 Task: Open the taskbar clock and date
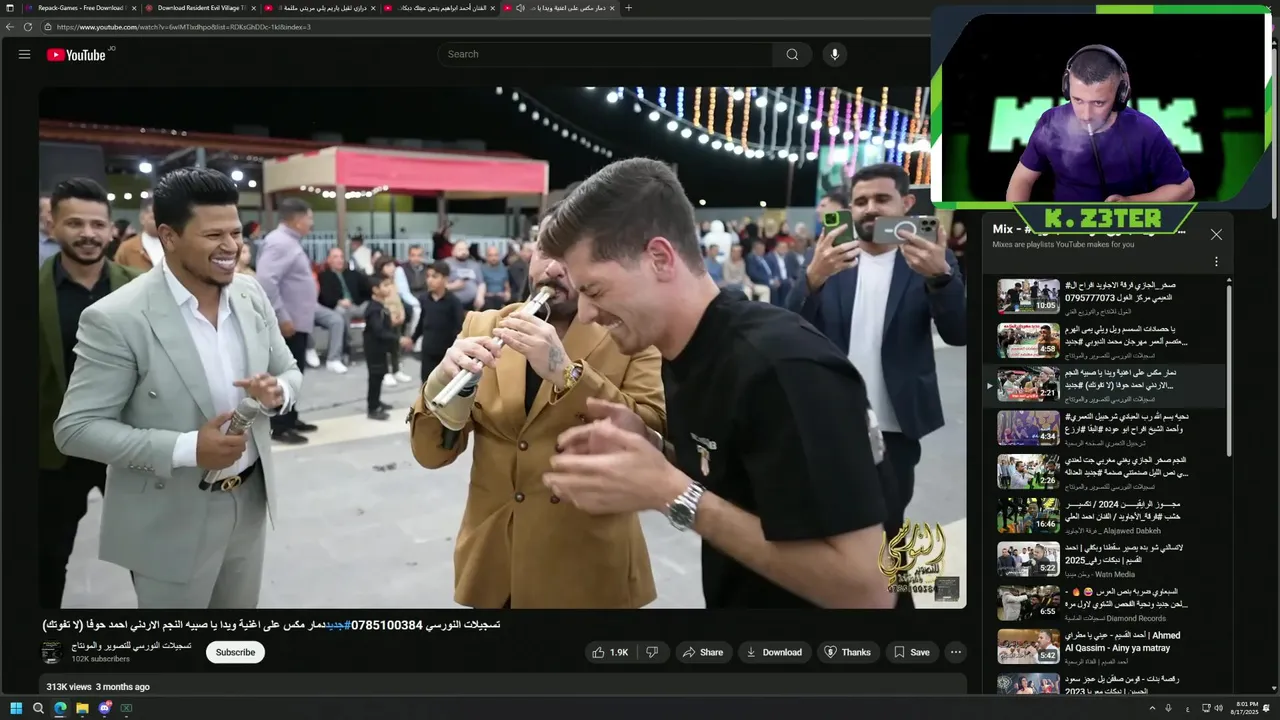click(1246, 708)
